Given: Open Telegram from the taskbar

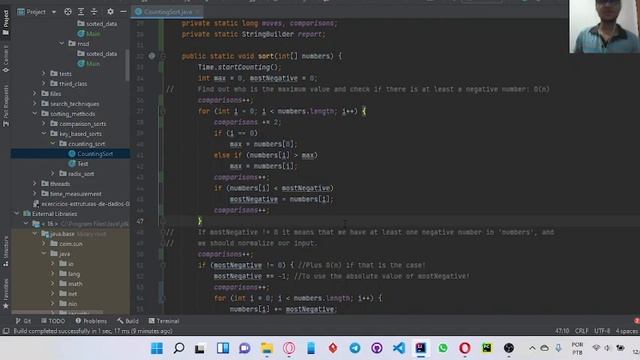Looking at the screenshot, I should coord(355,348).
